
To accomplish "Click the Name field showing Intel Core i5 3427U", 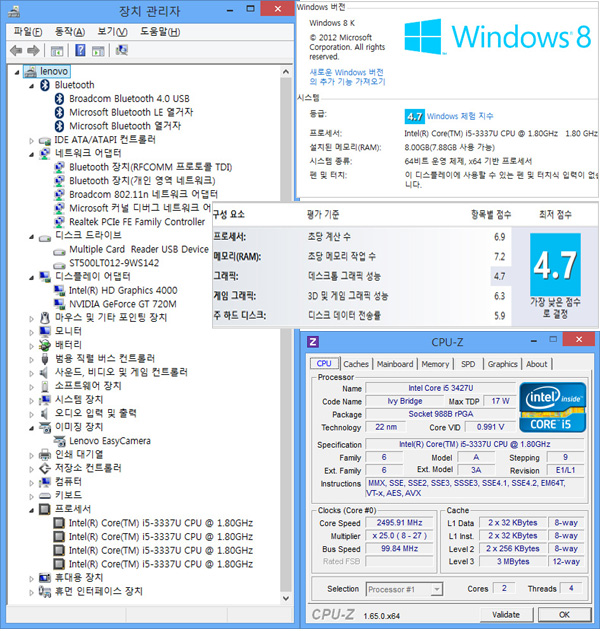I will [x=440, y=388].
